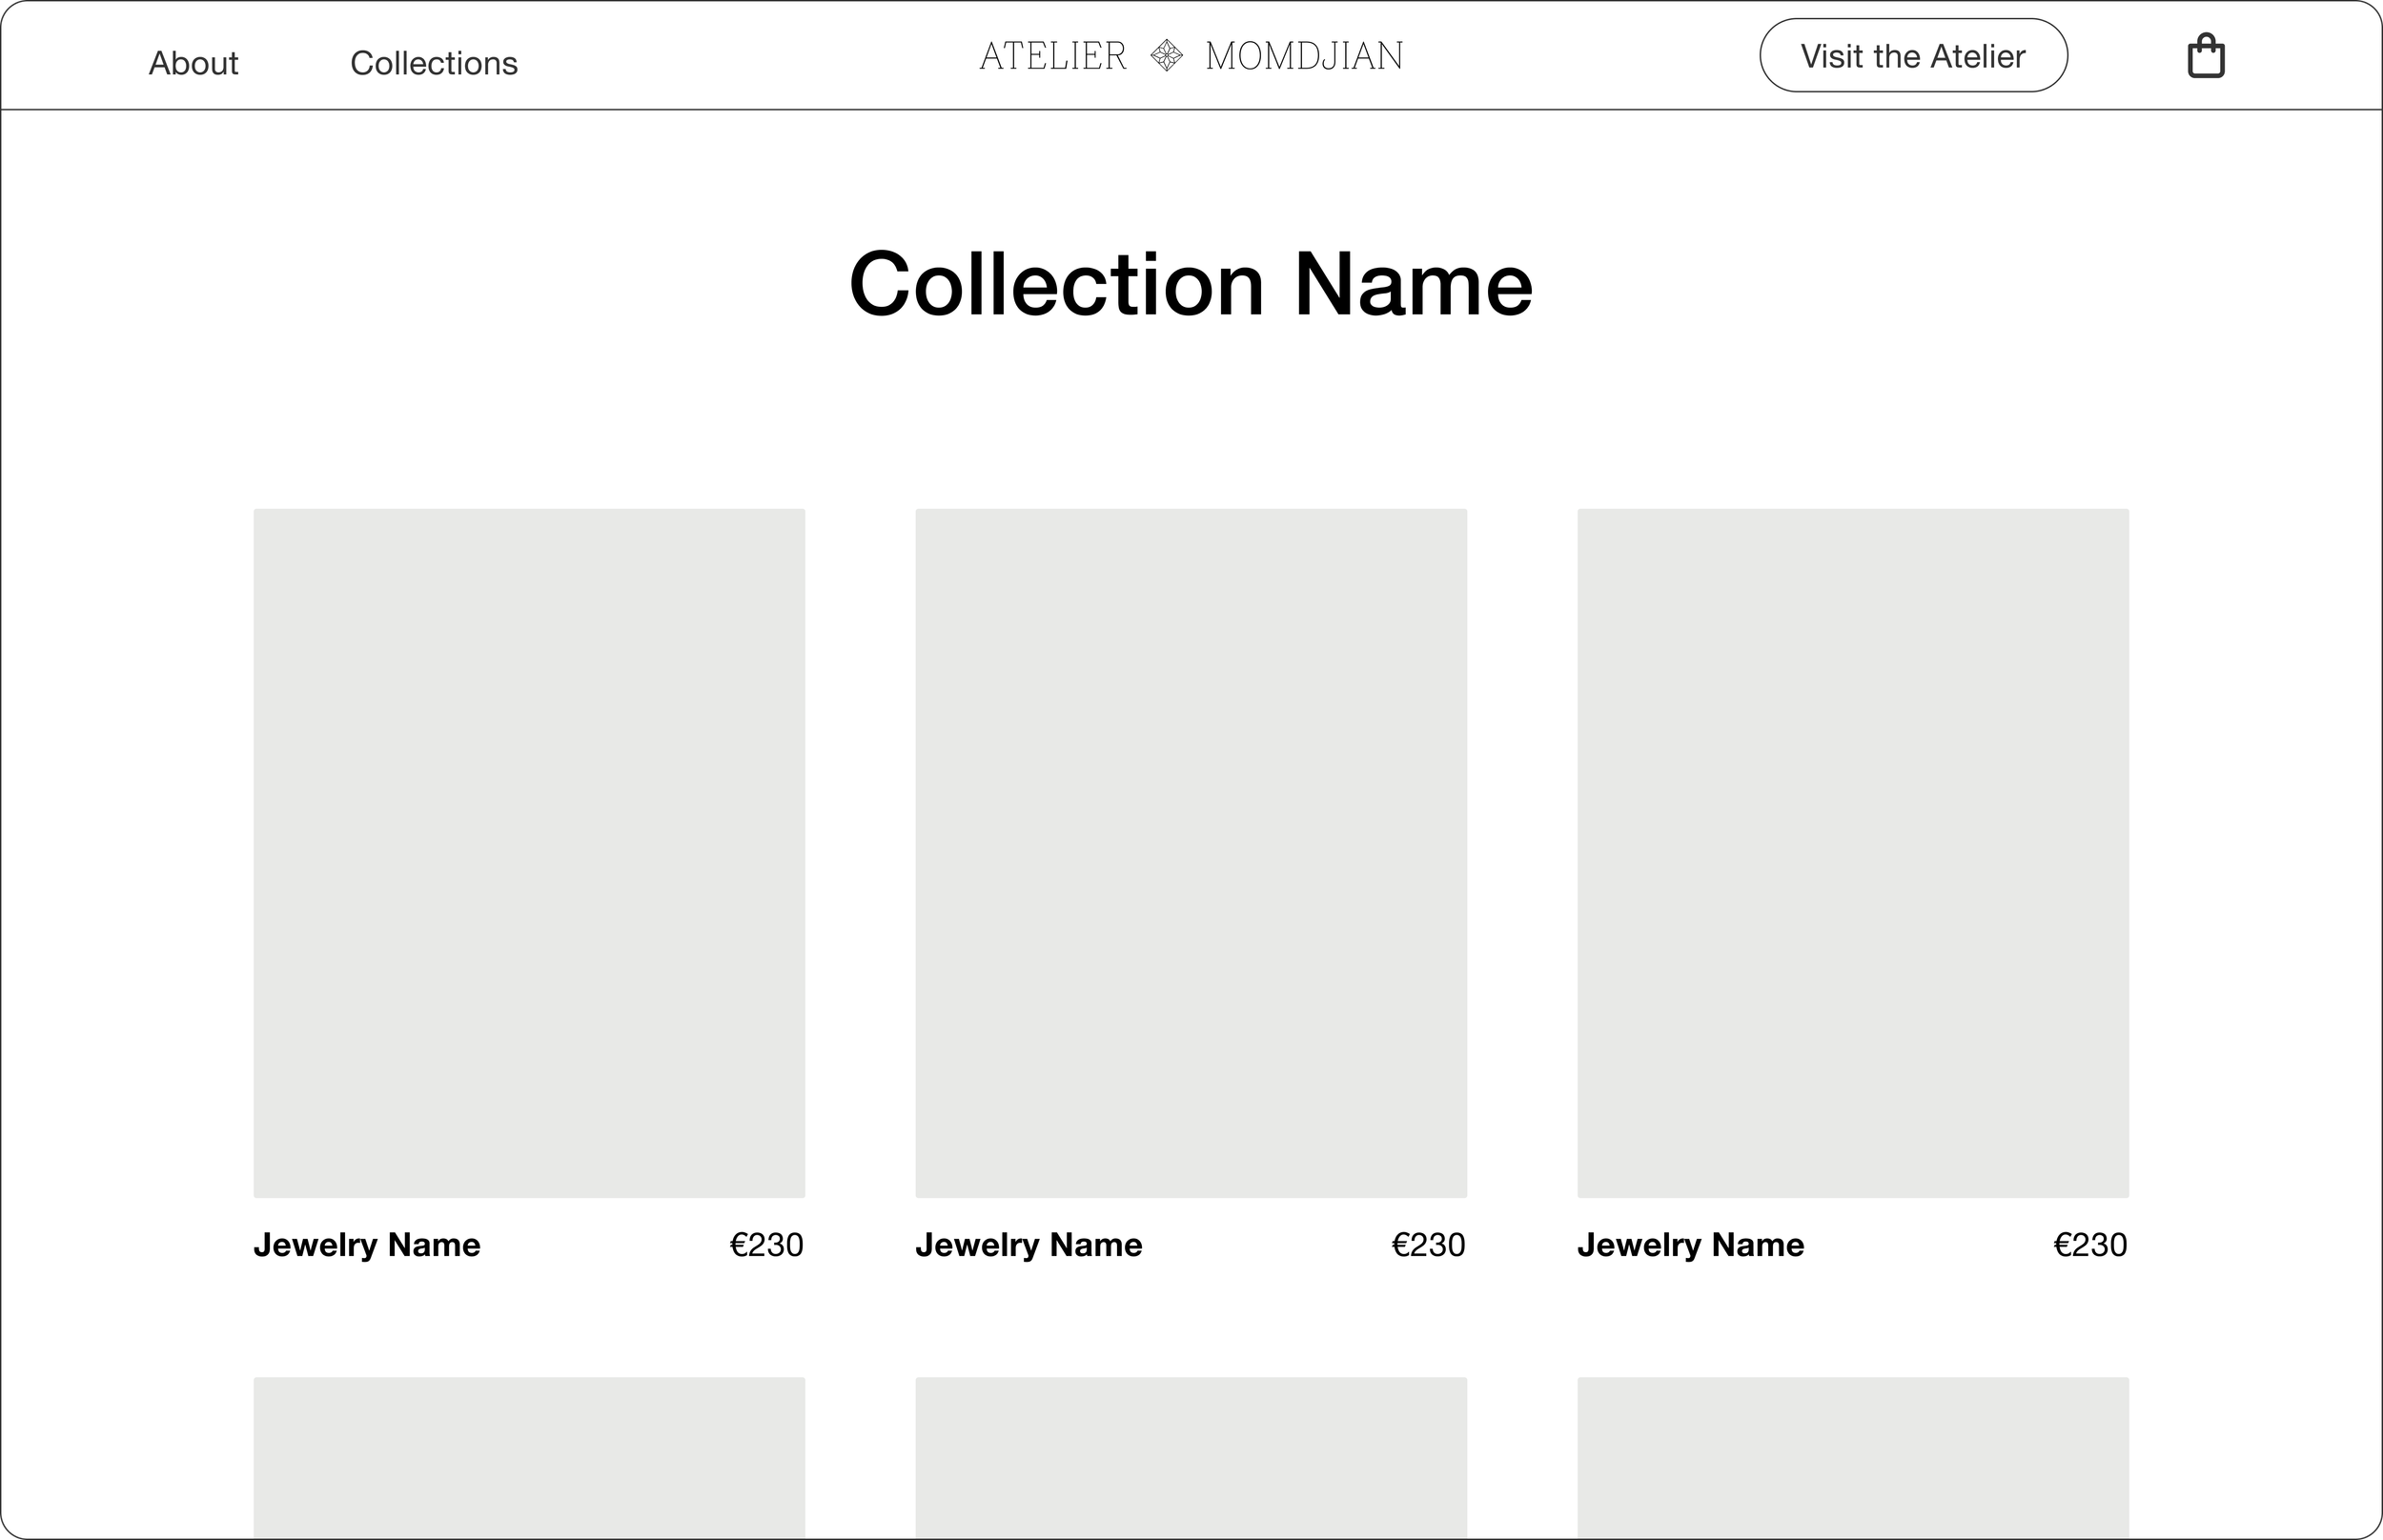Open the About page
2383x1540 pixels.
[x=193, y=63]
